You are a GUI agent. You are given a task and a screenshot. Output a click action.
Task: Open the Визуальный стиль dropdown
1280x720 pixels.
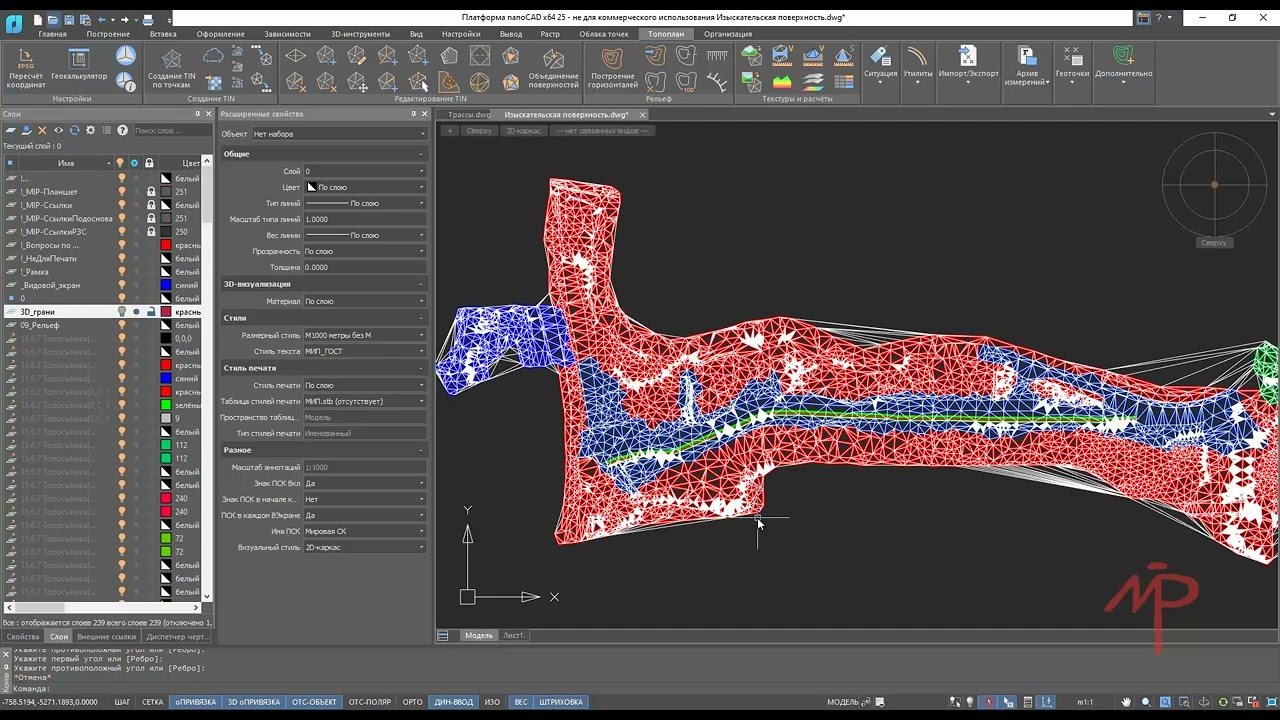click(x=422, y=547)
